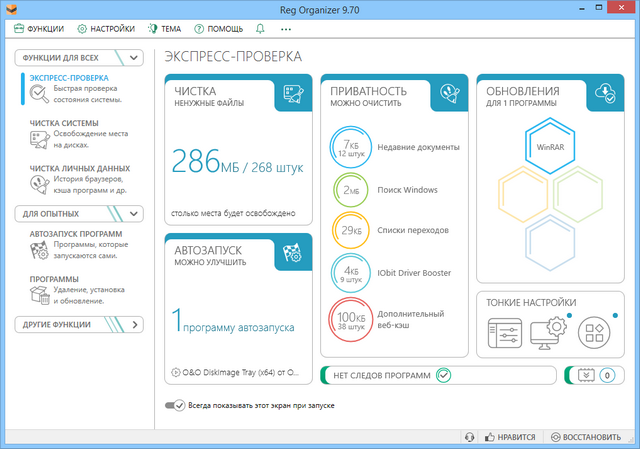Click the Обновления cloud download icon
The height and width of the screenshot is (449, 640).
click(604, 93)
